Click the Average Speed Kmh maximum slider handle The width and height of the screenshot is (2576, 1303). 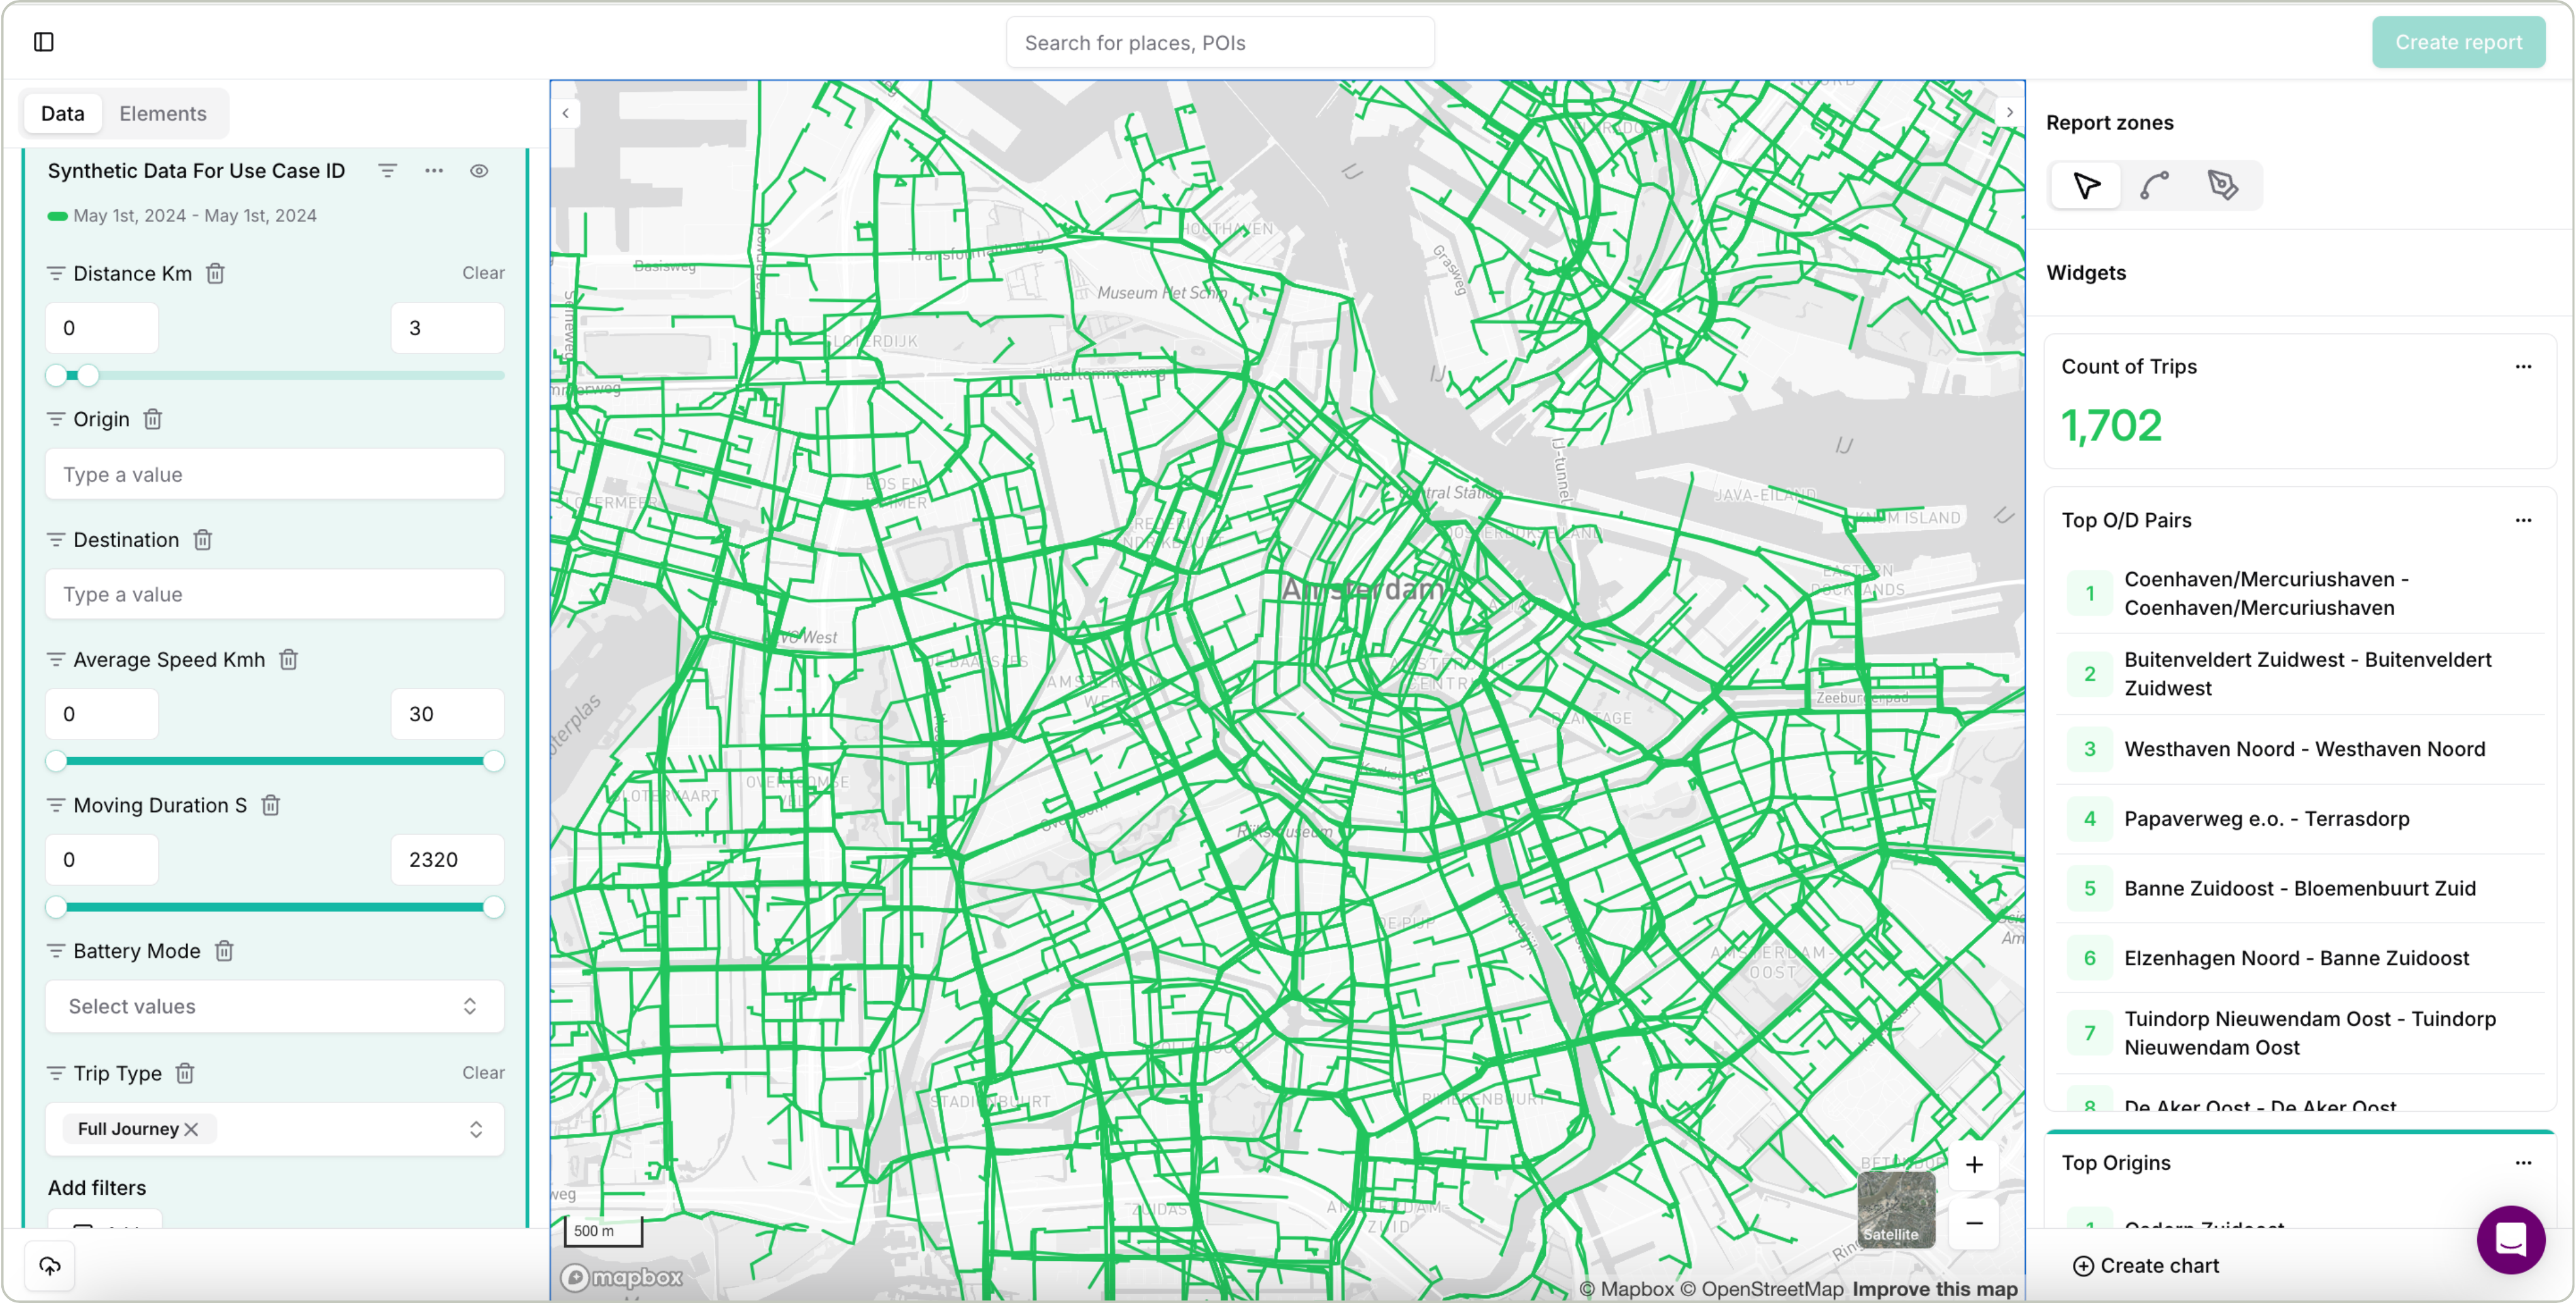[x=493, y=762]
